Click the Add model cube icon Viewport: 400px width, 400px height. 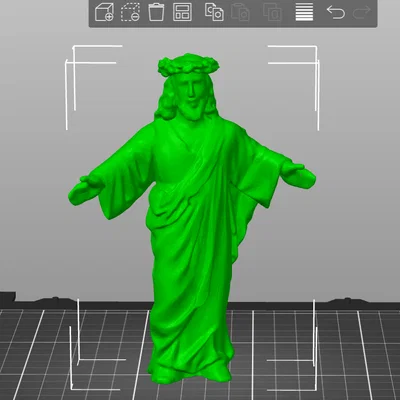coord(104,12)
